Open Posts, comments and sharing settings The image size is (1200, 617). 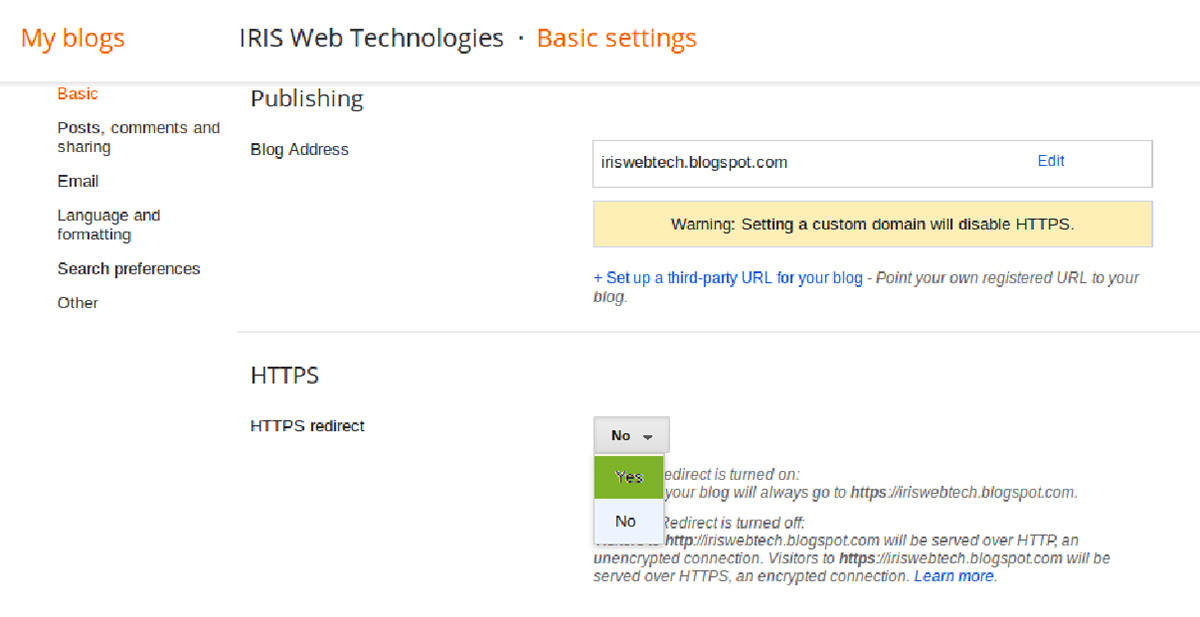(x=139, y=137)
